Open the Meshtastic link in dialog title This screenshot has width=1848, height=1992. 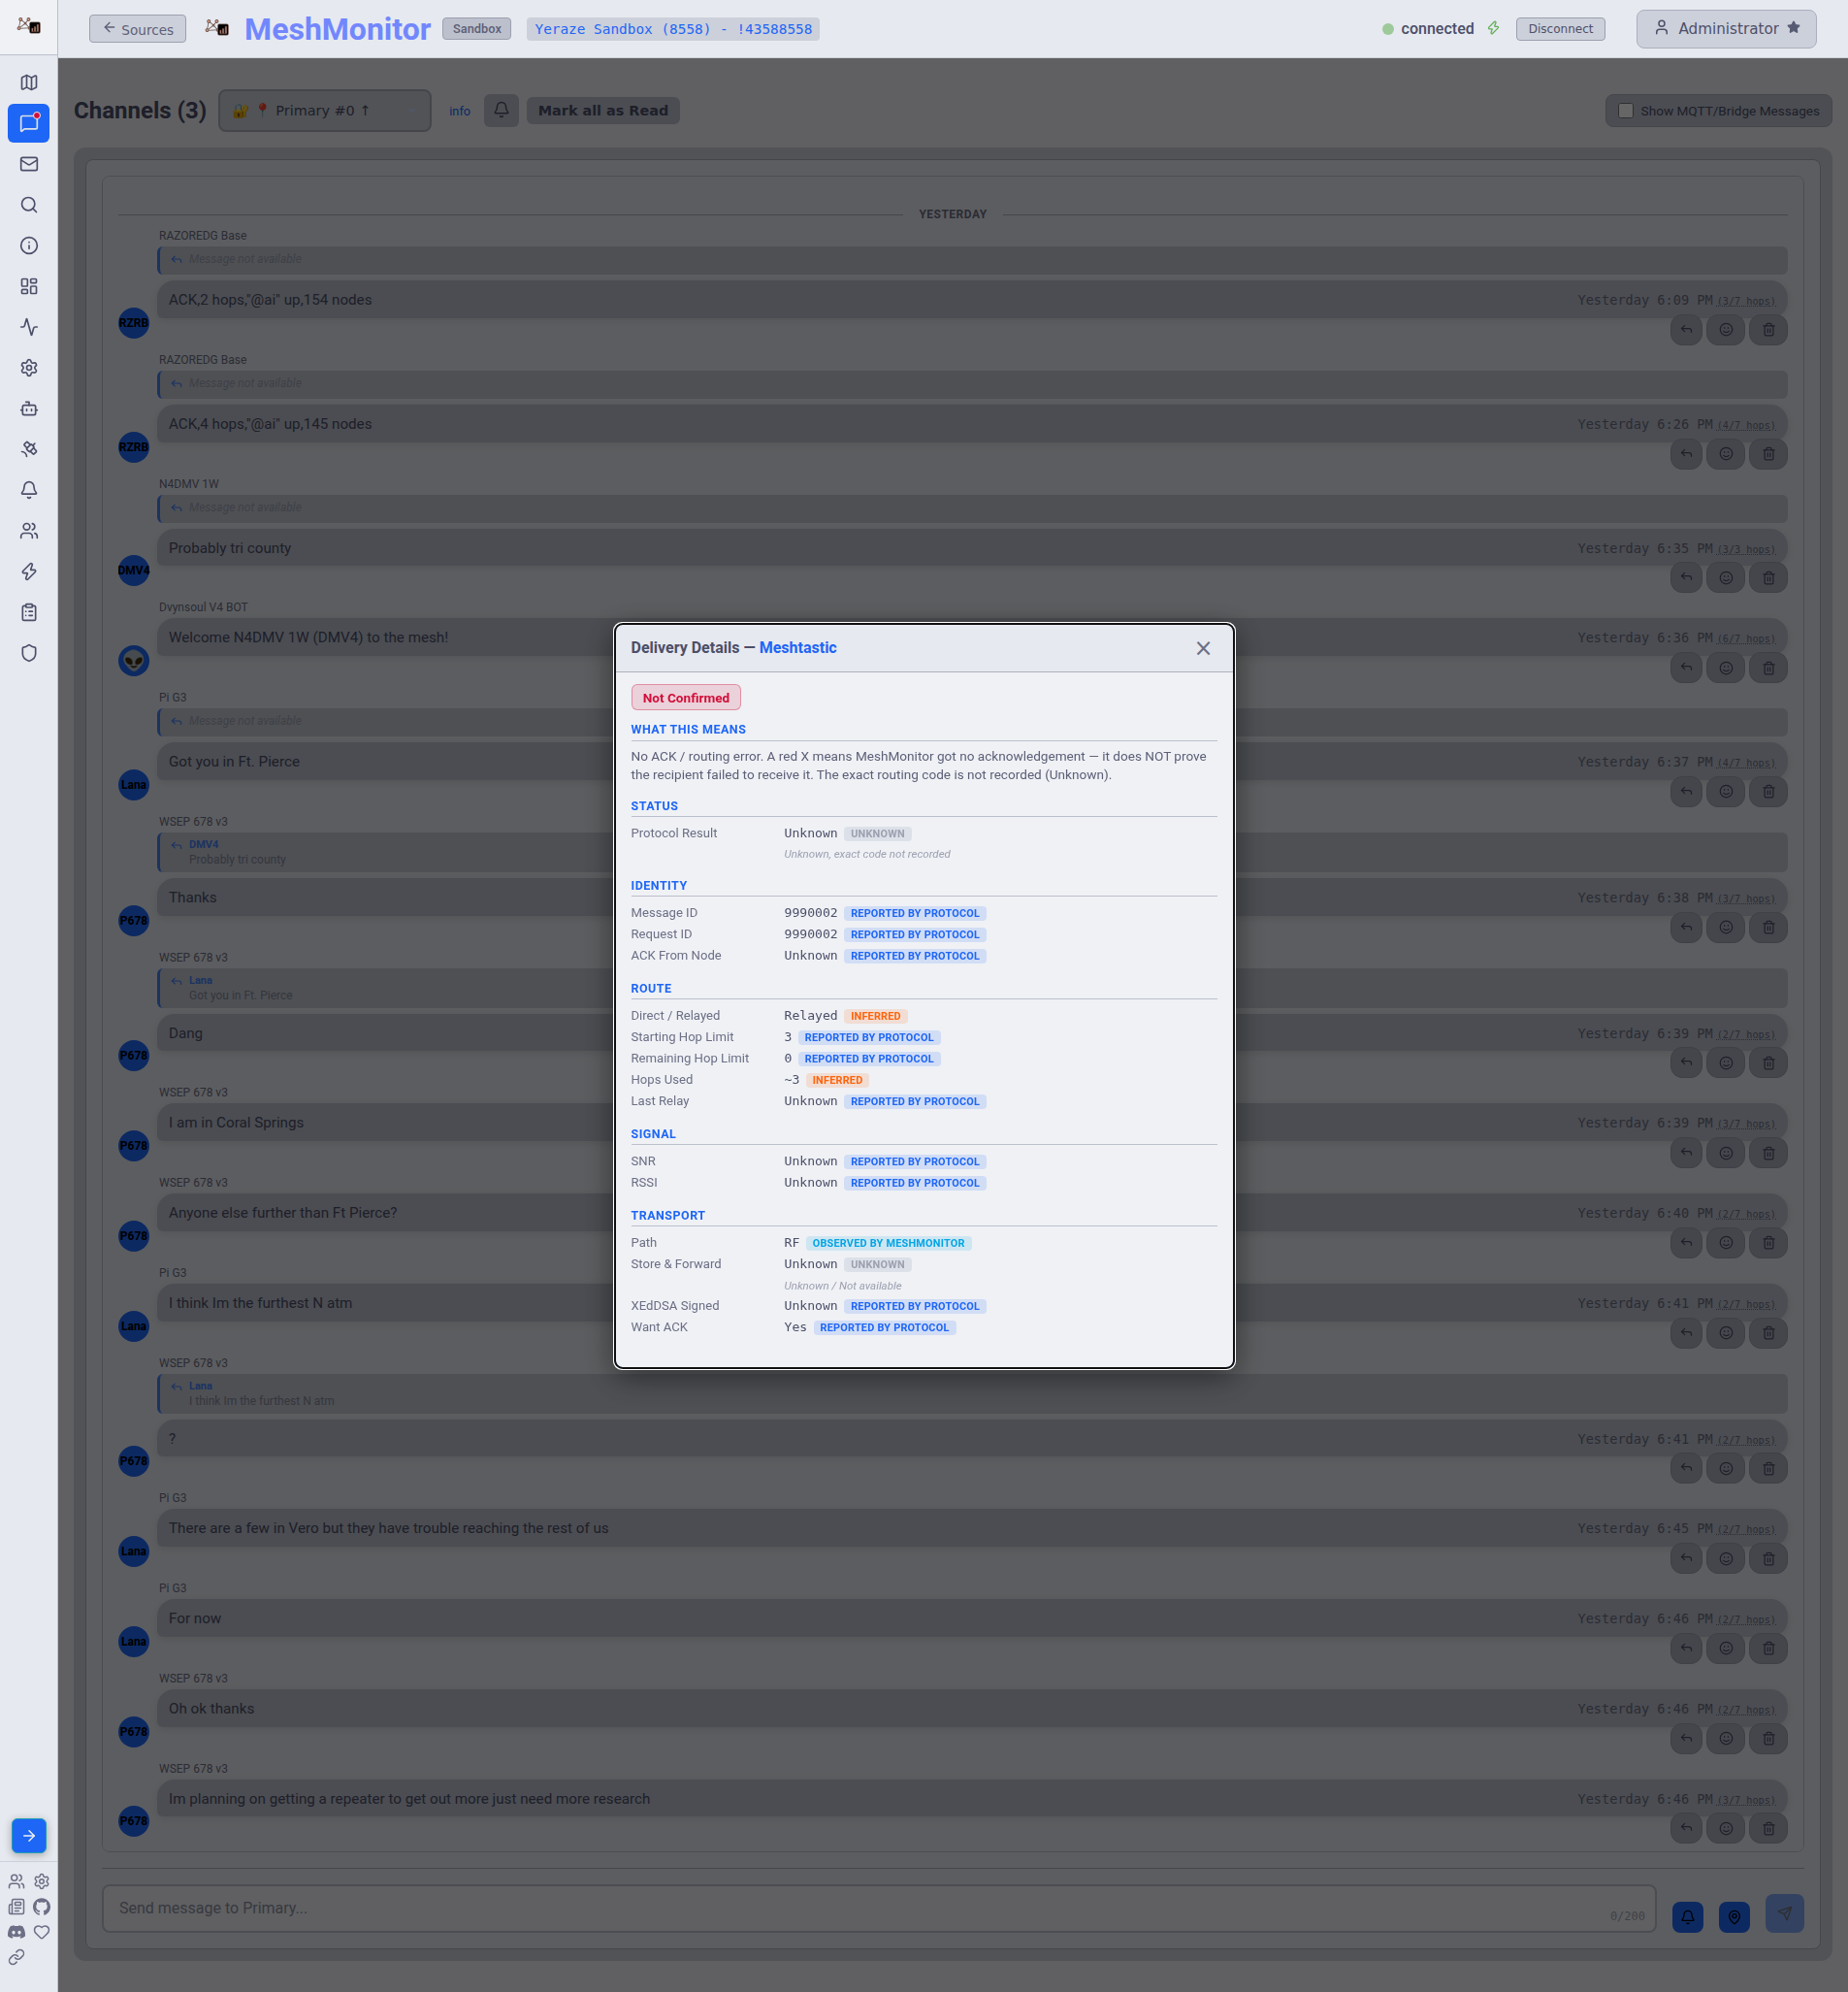click(798, 648)
